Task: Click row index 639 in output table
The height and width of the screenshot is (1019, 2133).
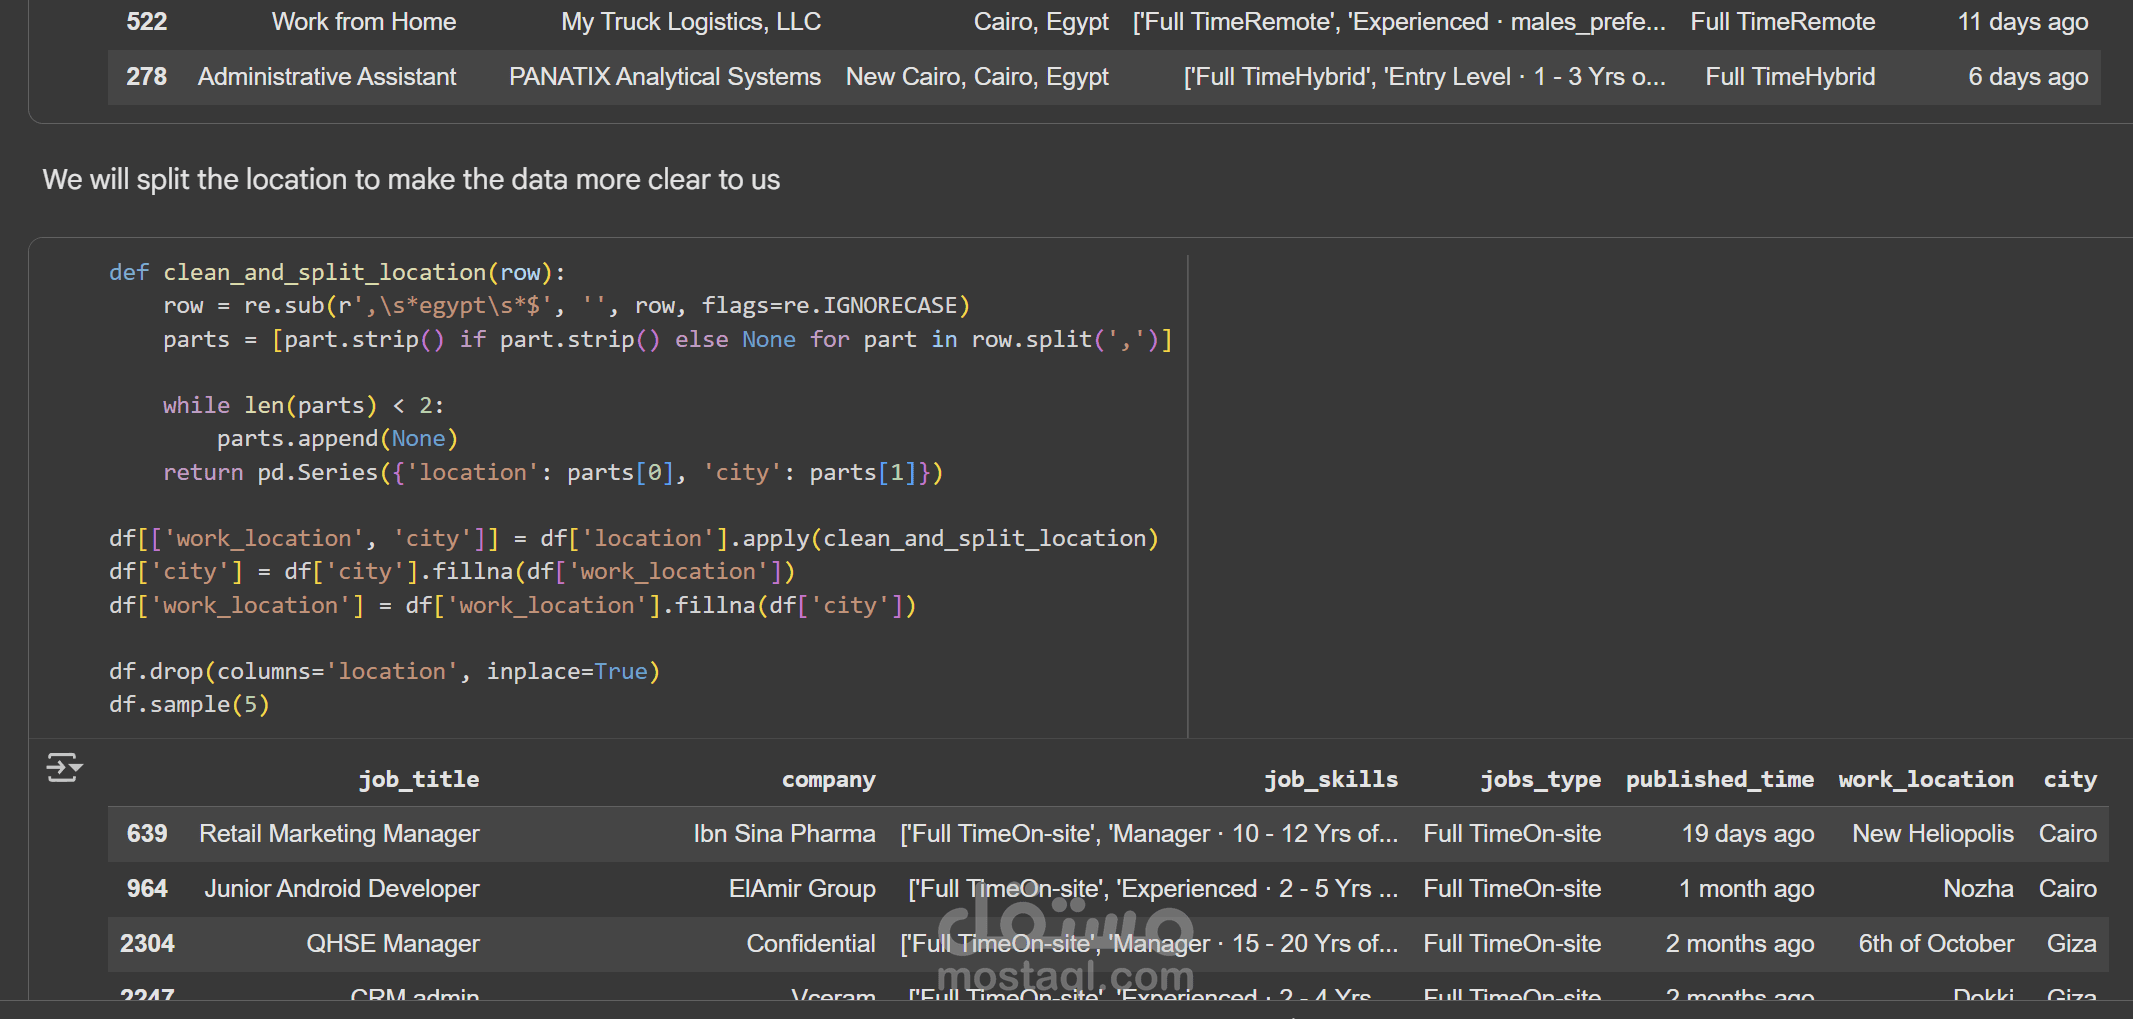Action: pos(147,834)
